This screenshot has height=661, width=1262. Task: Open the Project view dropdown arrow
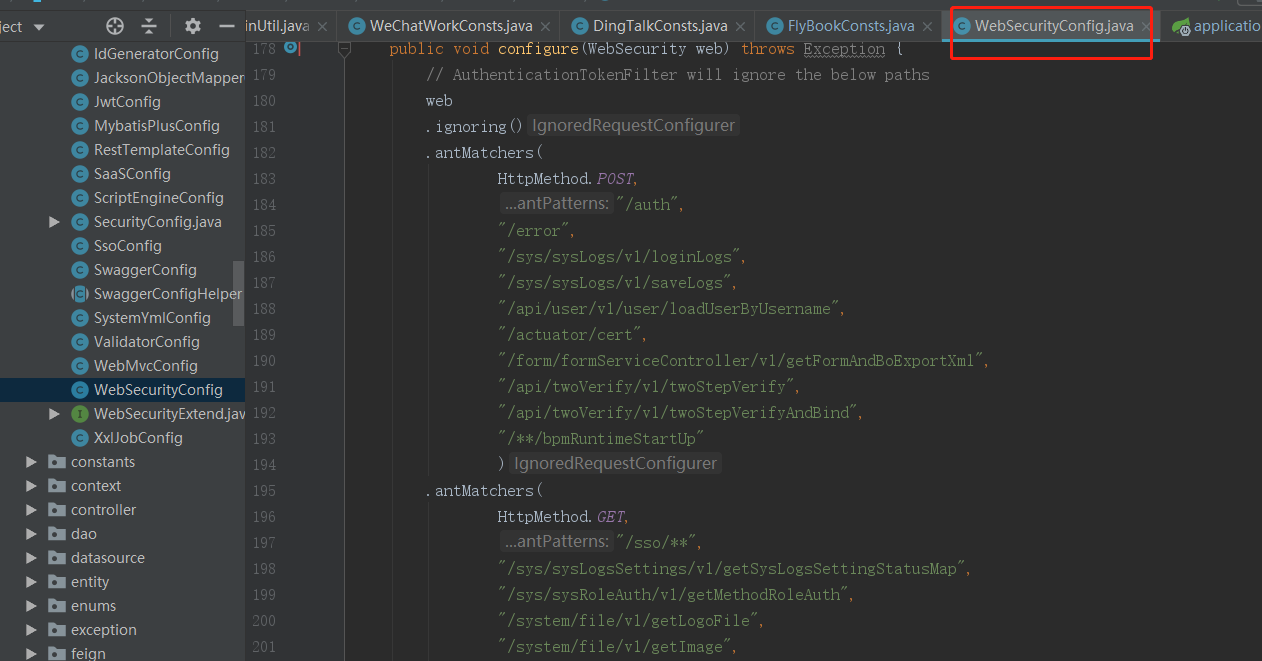39,27
